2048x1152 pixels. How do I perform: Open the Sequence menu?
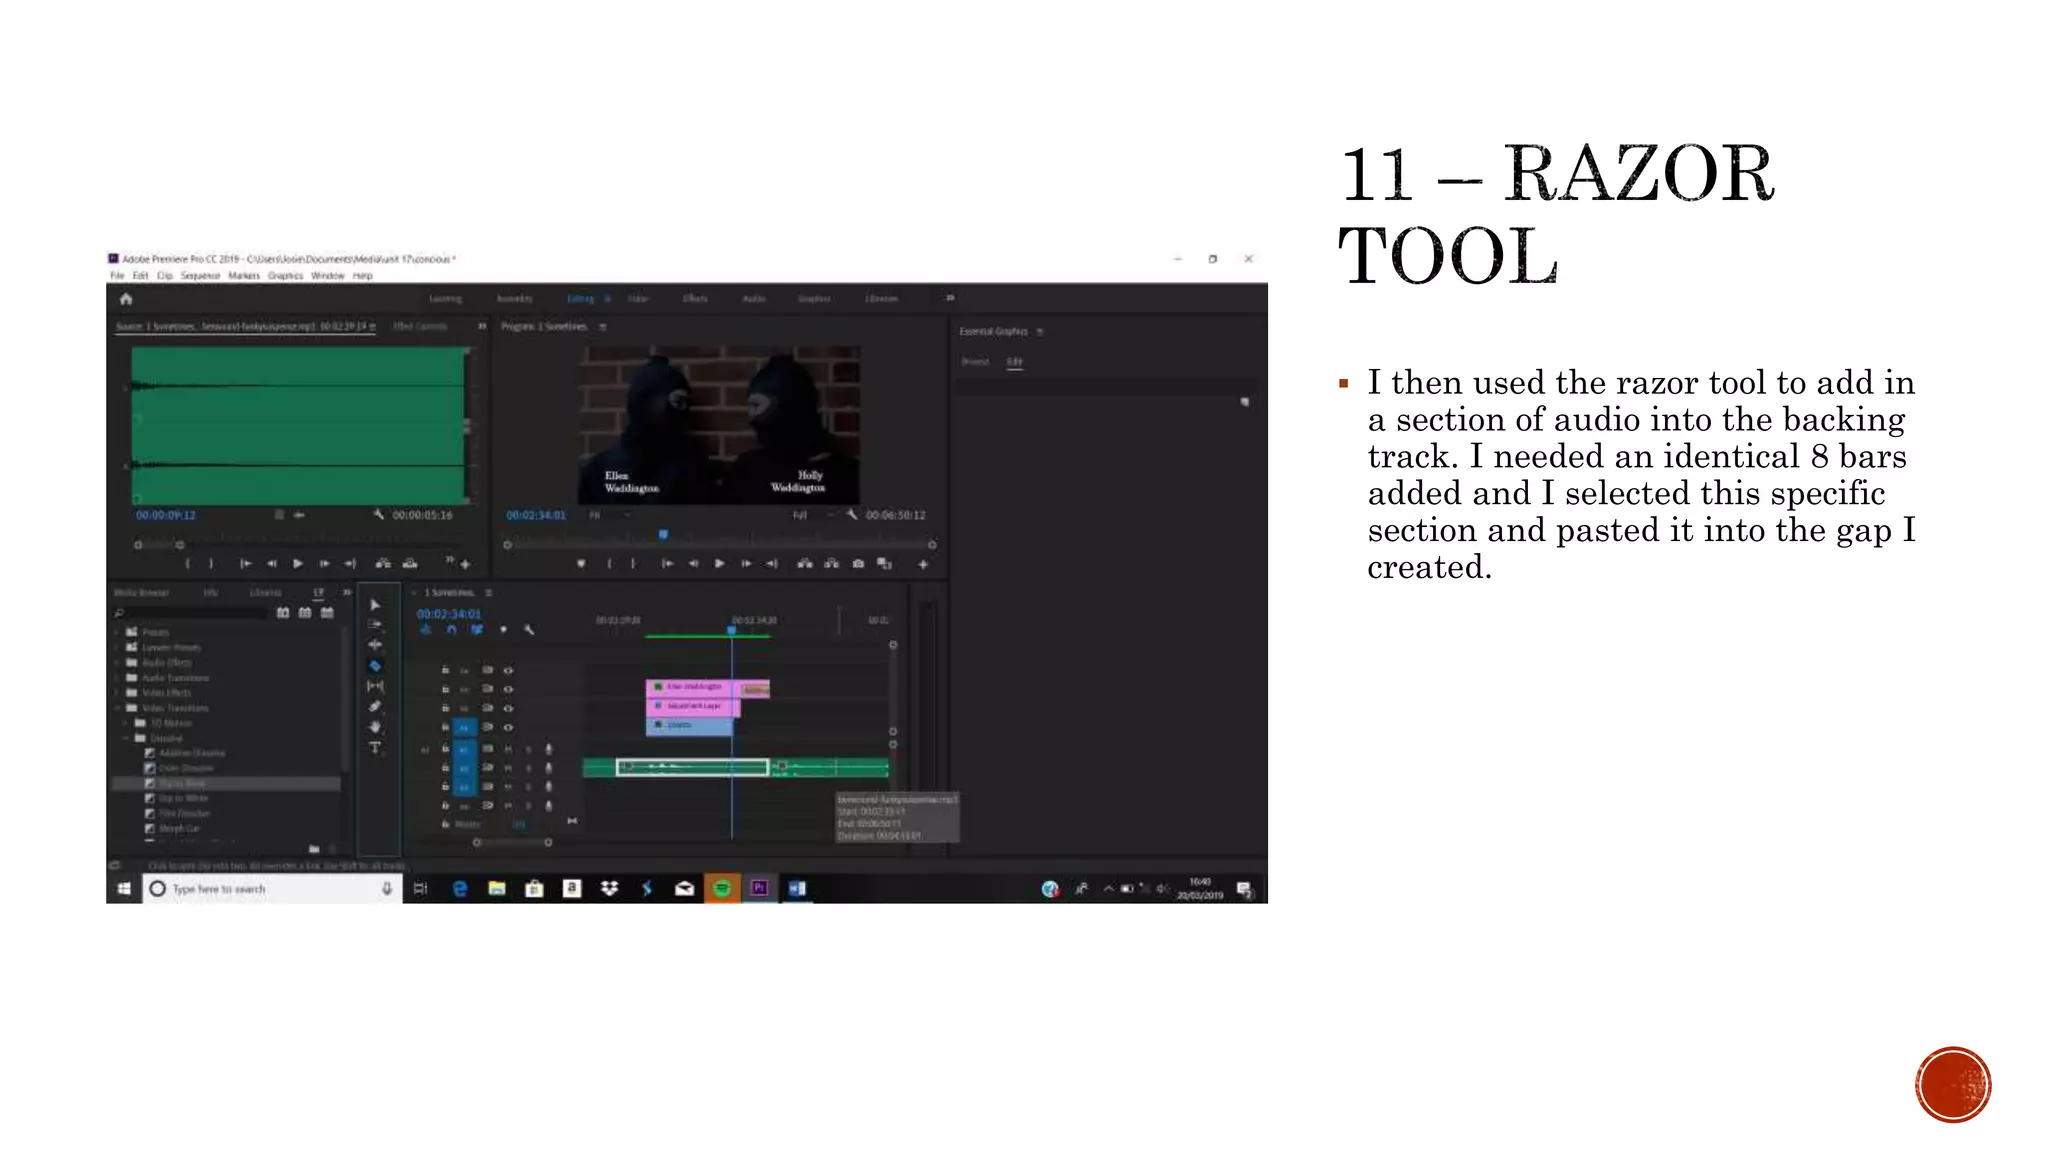(x=200, y=276)
